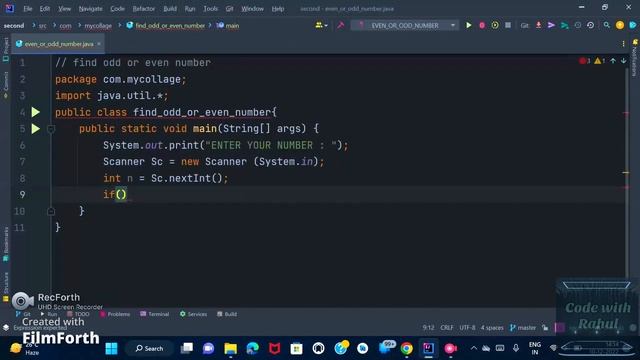
Task: Open the Refactor menu
Action: [144, 9]
